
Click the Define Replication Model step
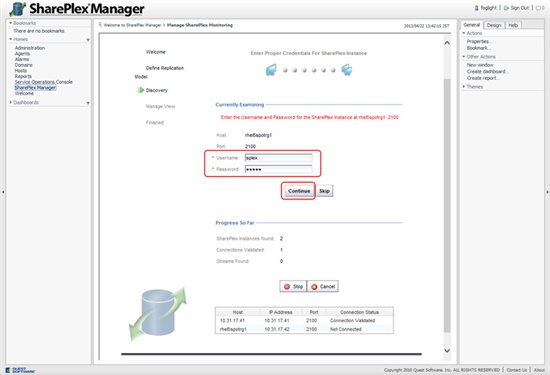[x=159, y=72]
